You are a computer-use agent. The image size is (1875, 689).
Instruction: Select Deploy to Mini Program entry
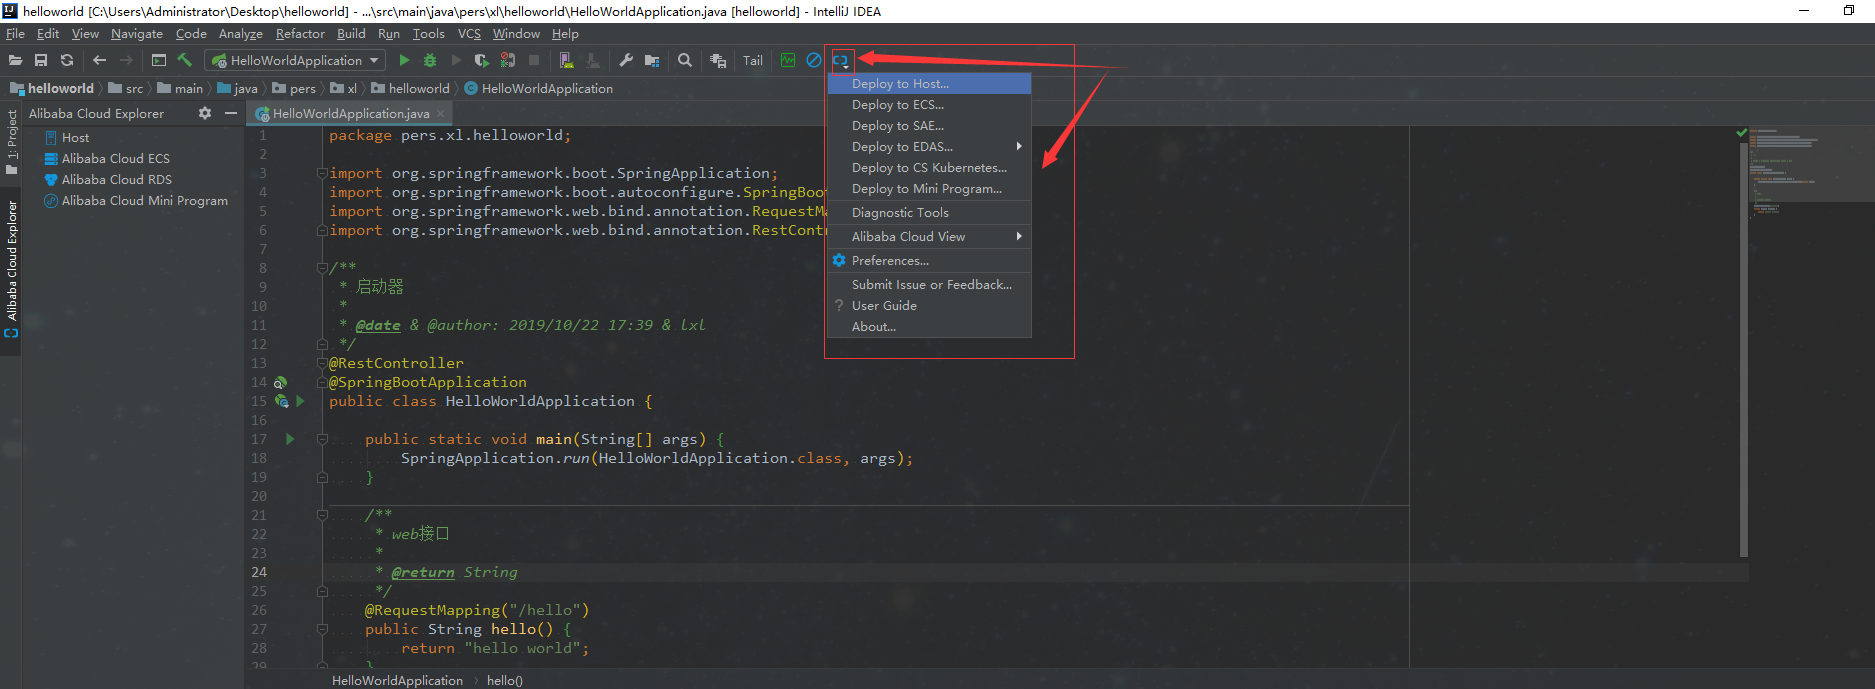coord(929,188)
